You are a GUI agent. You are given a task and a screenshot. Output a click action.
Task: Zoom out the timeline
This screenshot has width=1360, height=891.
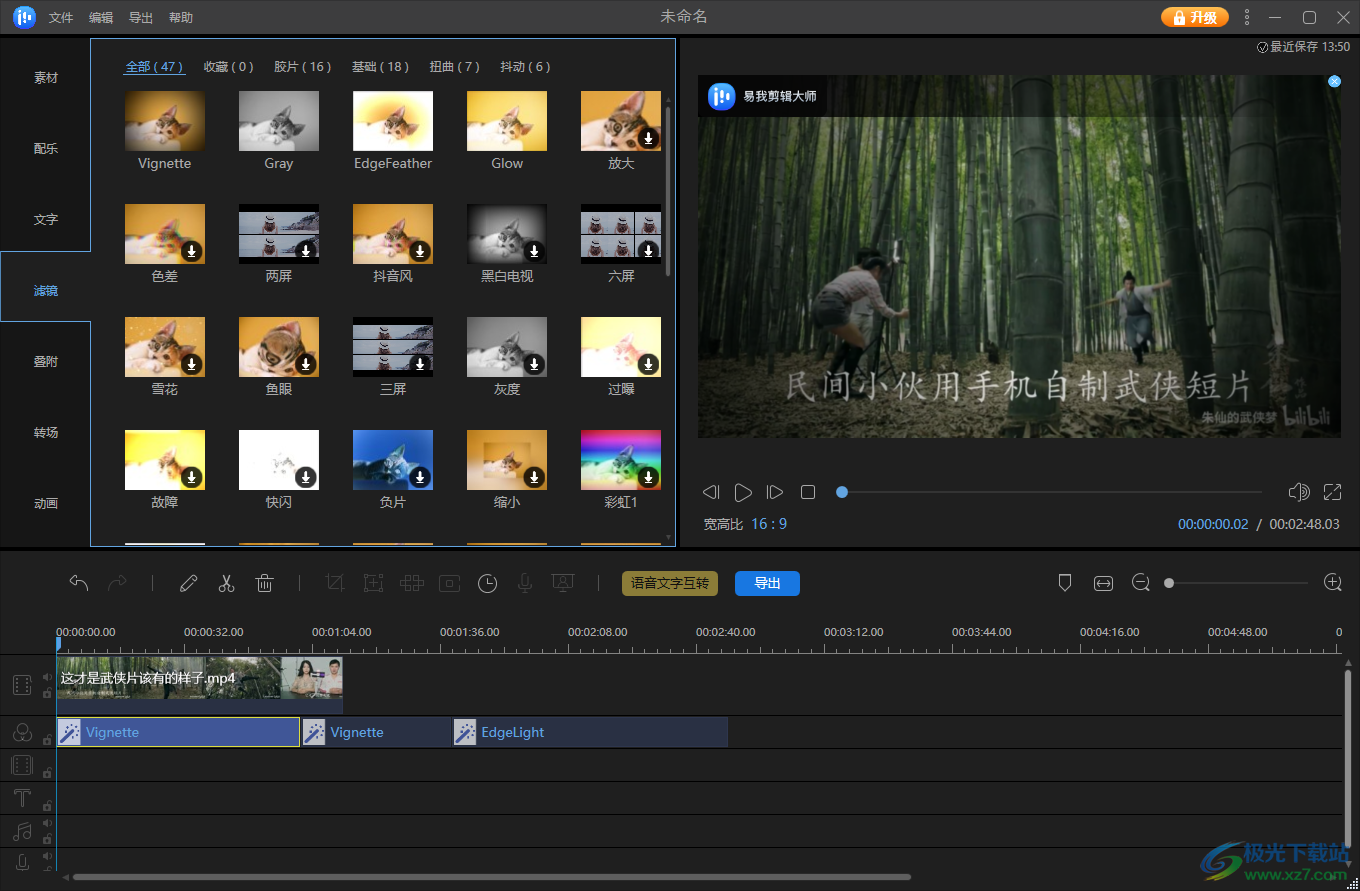(x=1141, y=582)
